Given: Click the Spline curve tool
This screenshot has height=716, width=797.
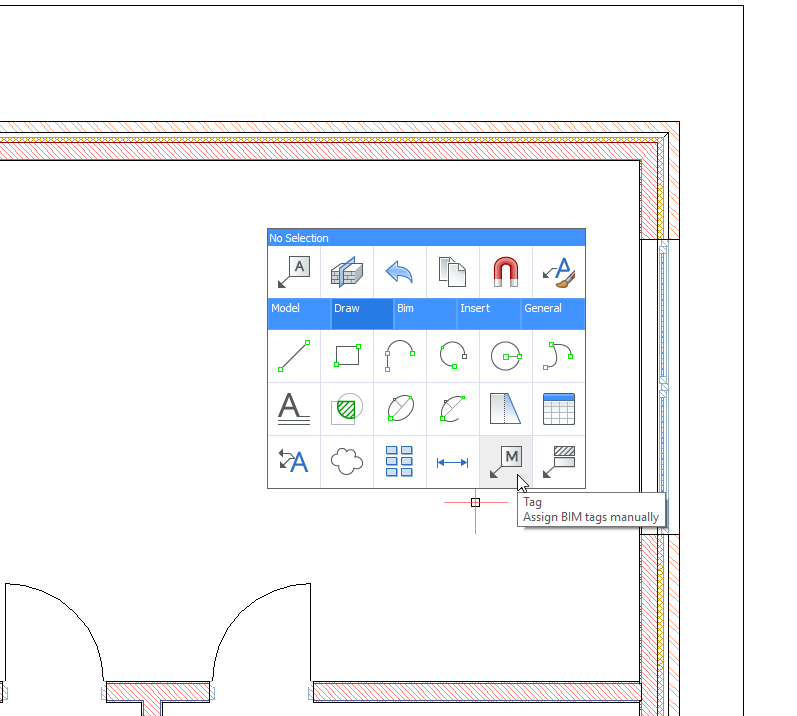Looking at the screenshot, I should coord(559,356).
